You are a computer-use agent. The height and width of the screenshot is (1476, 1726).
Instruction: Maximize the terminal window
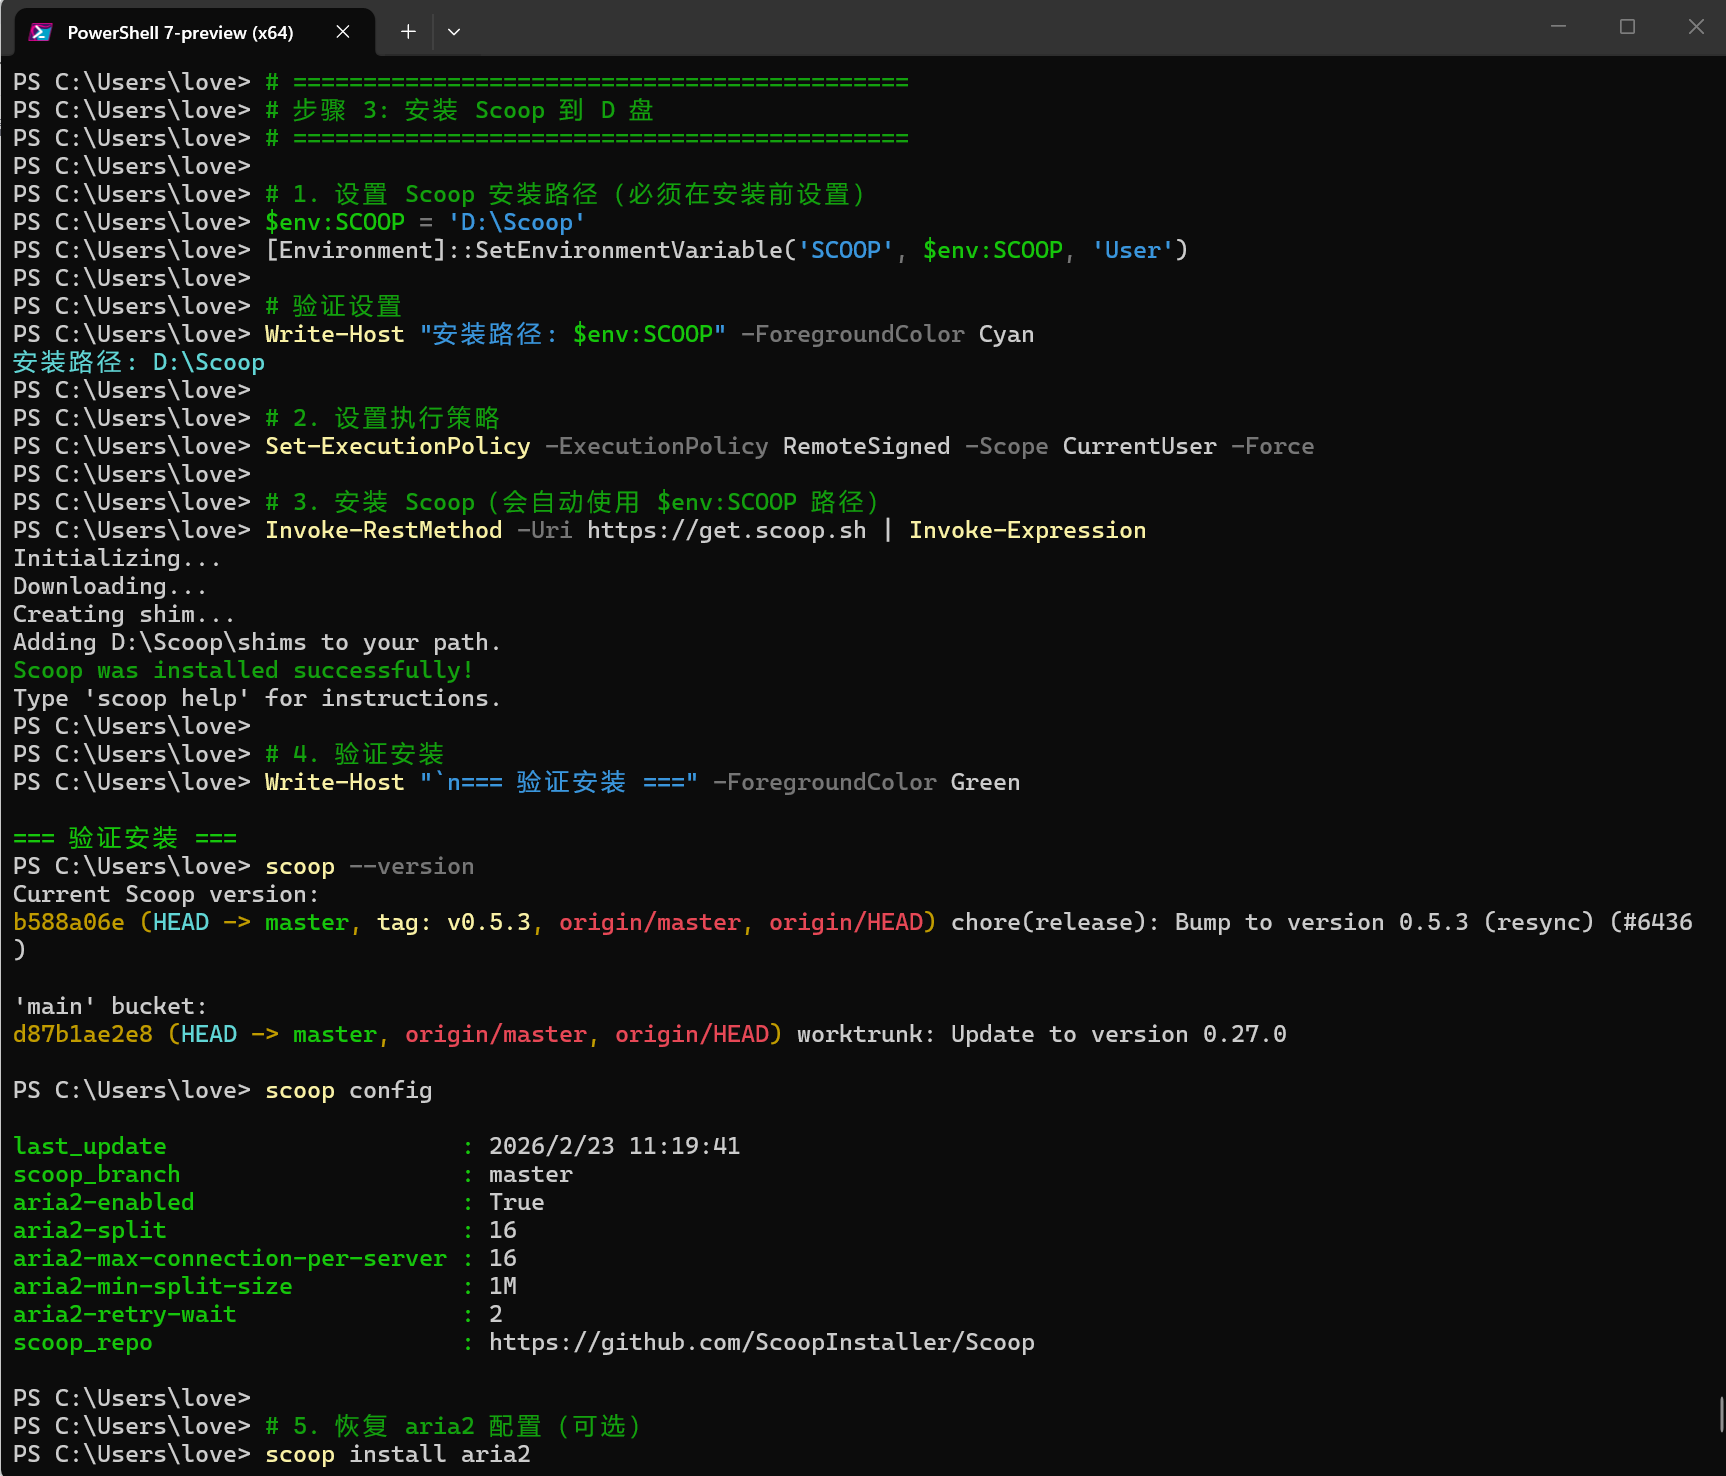click(x=1627, y=27)
